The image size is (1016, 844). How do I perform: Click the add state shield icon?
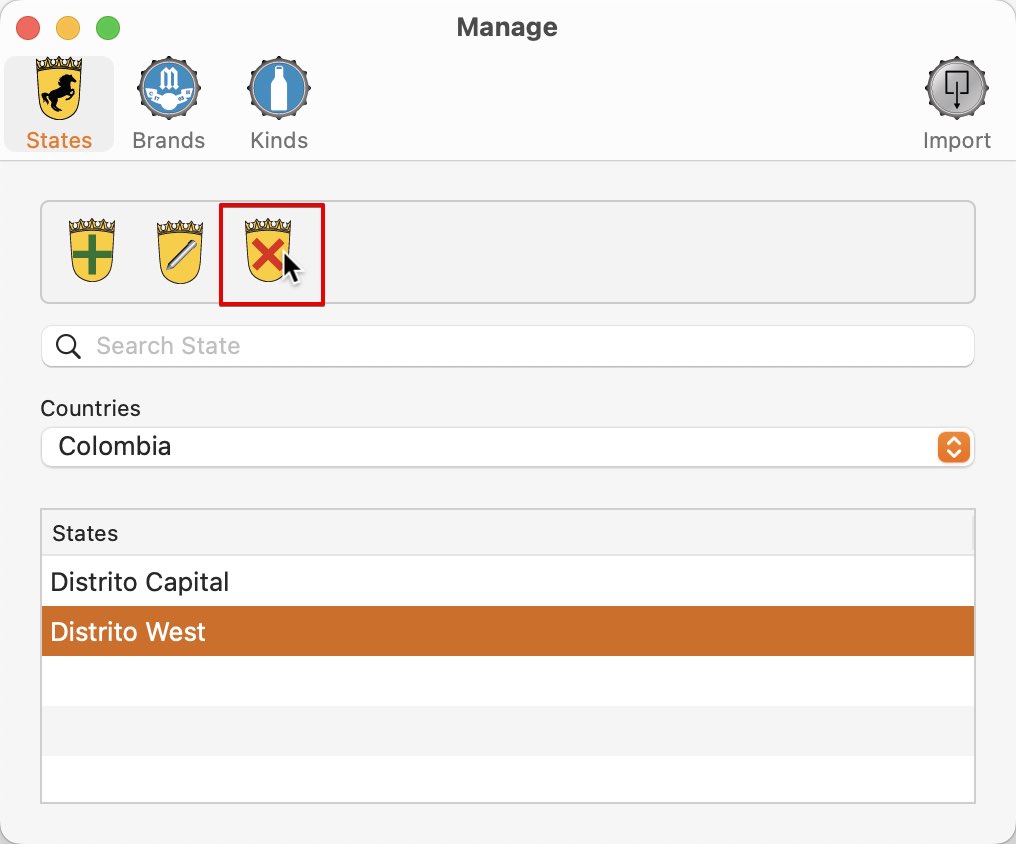point(92,251)
